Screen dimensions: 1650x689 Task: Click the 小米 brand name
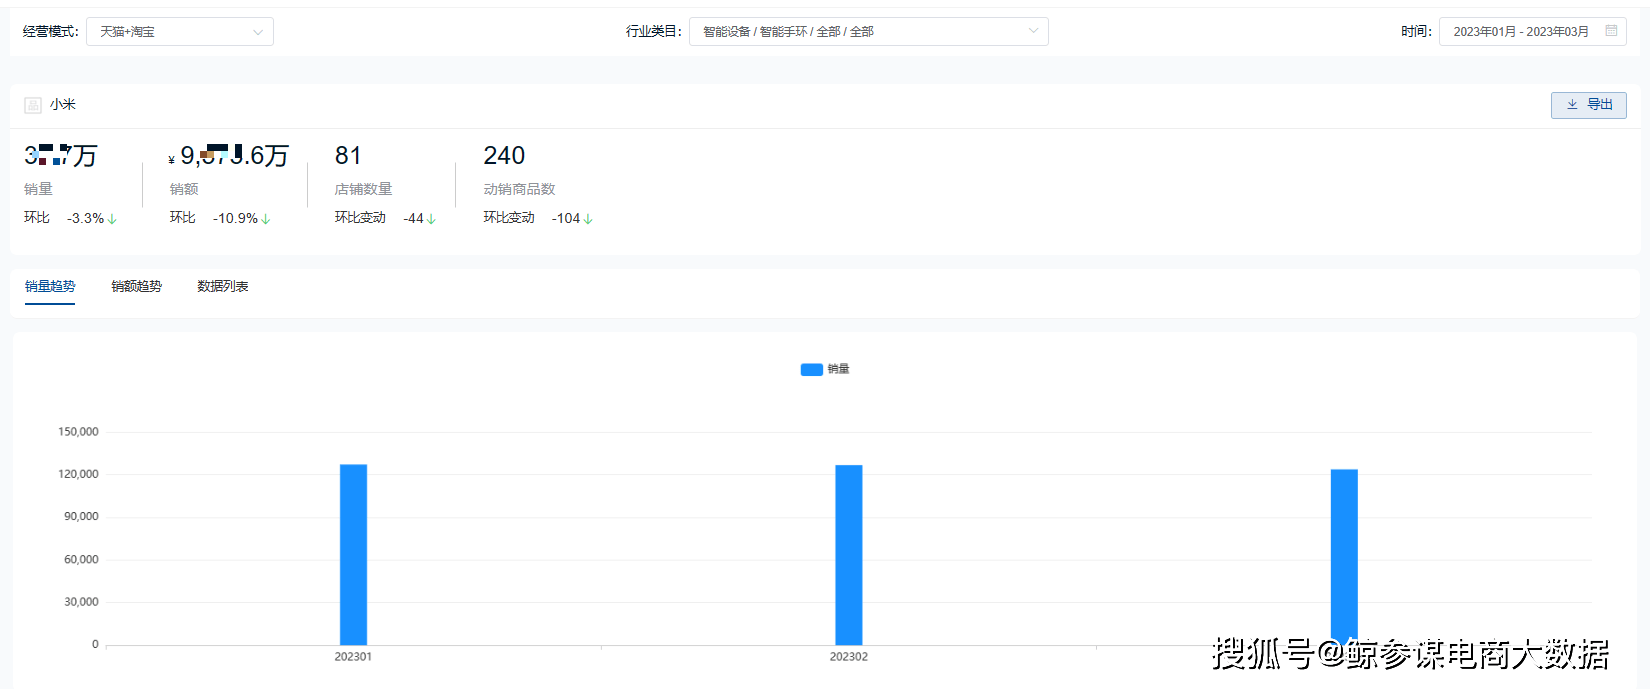pos(63,105)
